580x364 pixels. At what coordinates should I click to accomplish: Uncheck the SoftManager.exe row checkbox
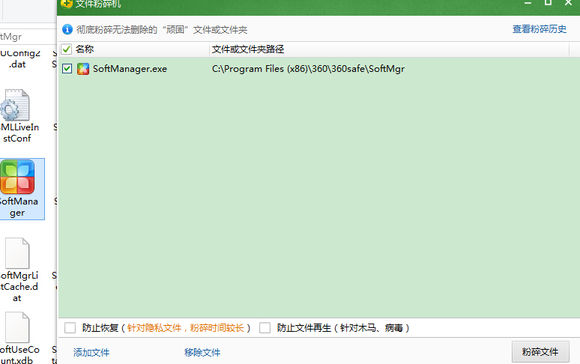pyautogui.click(x=67, y=68)
